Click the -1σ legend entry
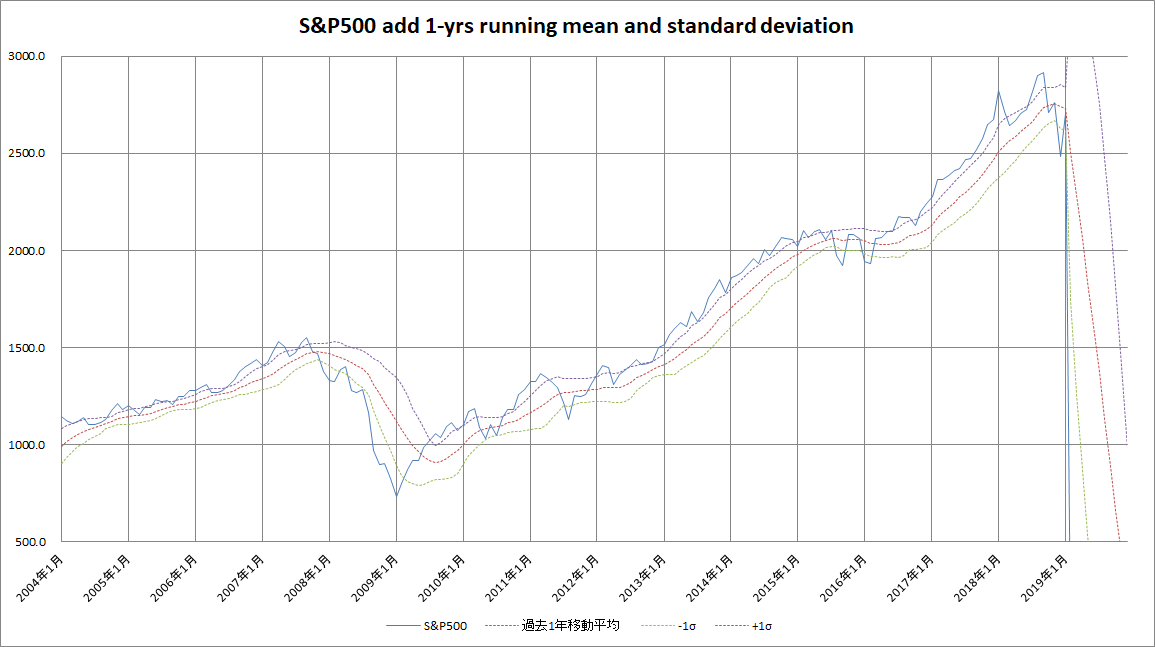 [x=668, y=626]
